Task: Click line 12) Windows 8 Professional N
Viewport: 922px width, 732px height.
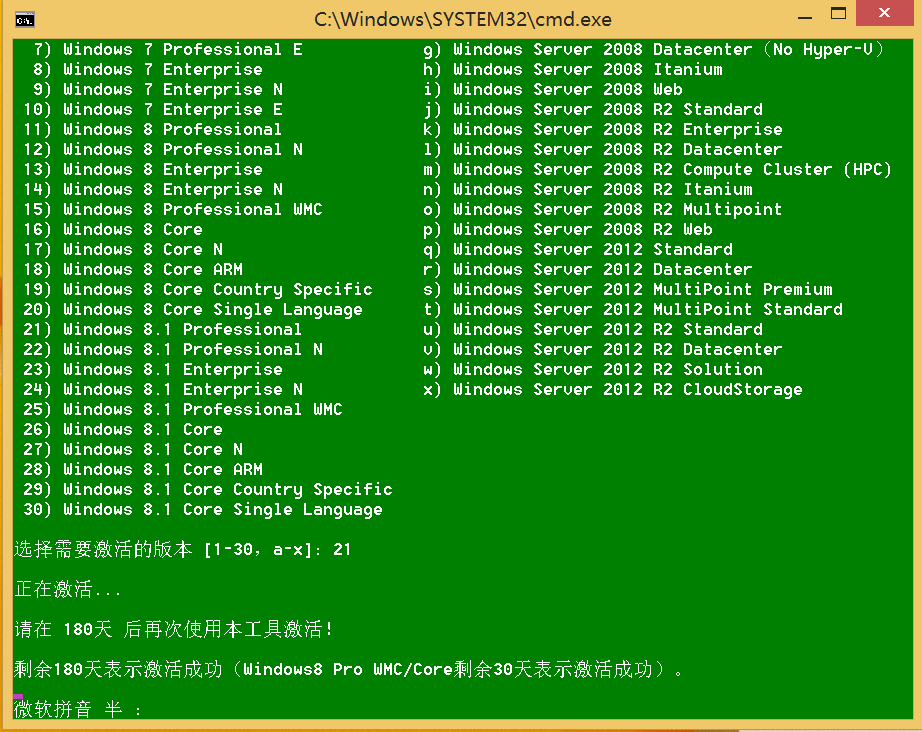Action: (163, 149)
